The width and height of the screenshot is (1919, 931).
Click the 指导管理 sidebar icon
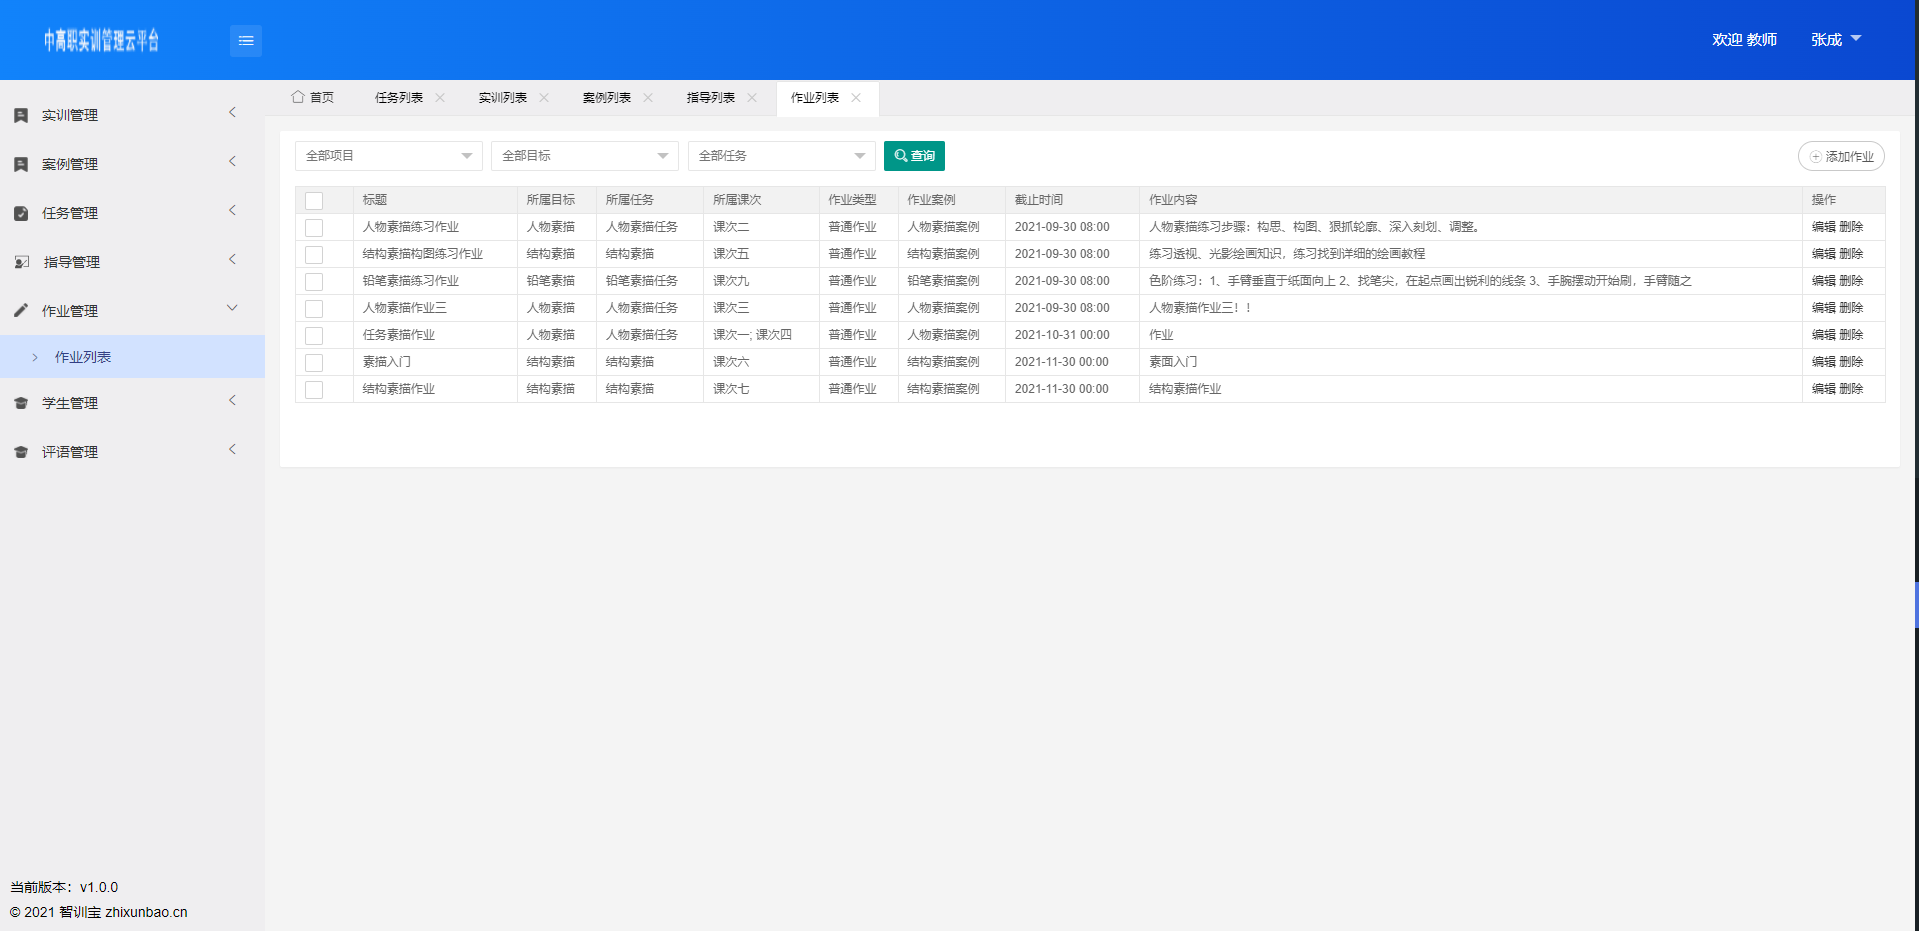[x=21, y=263]
